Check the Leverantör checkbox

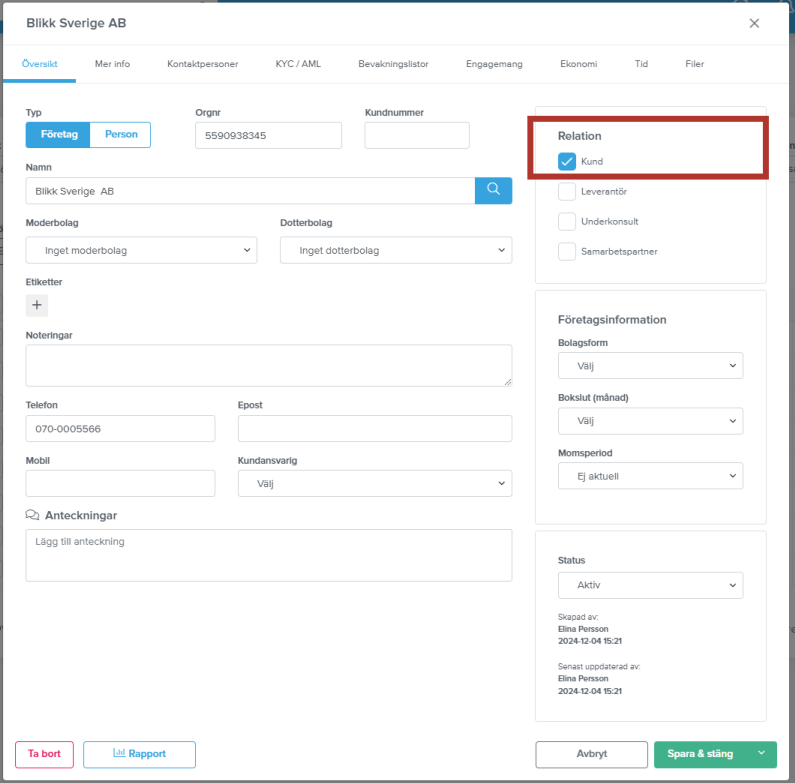pos(567,192)
